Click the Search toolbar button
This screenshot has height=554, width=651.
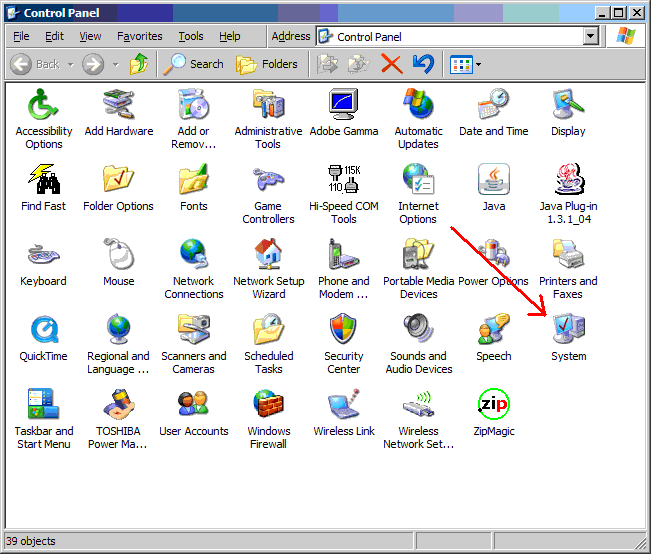click(x=193, y=64)
